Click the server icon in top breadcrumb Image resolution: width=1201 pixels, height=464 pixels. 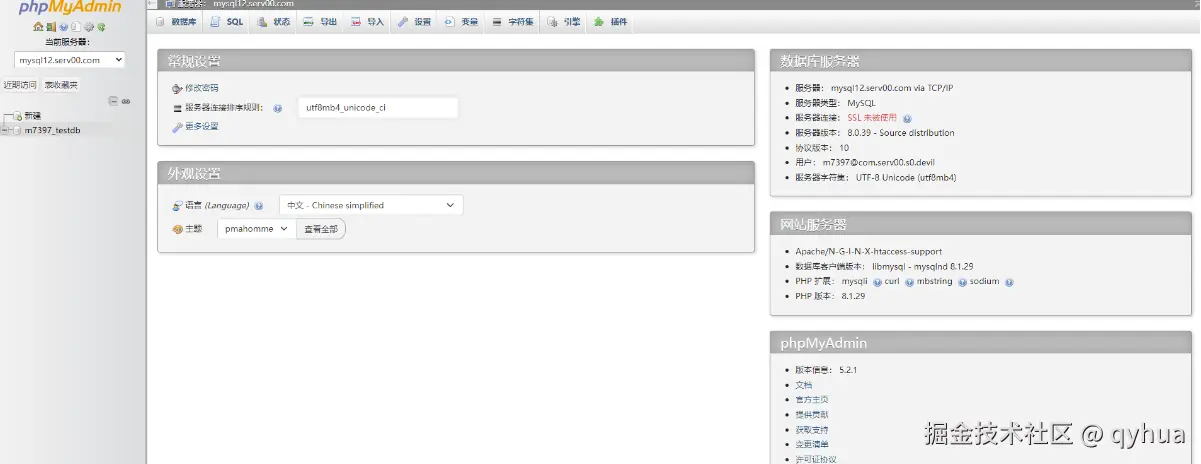click(170, 3)
